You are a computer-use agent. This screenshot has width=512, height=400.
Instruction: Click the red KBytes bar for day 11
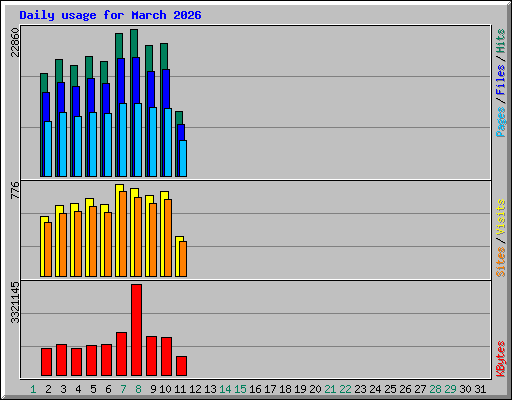pos(181,366)
